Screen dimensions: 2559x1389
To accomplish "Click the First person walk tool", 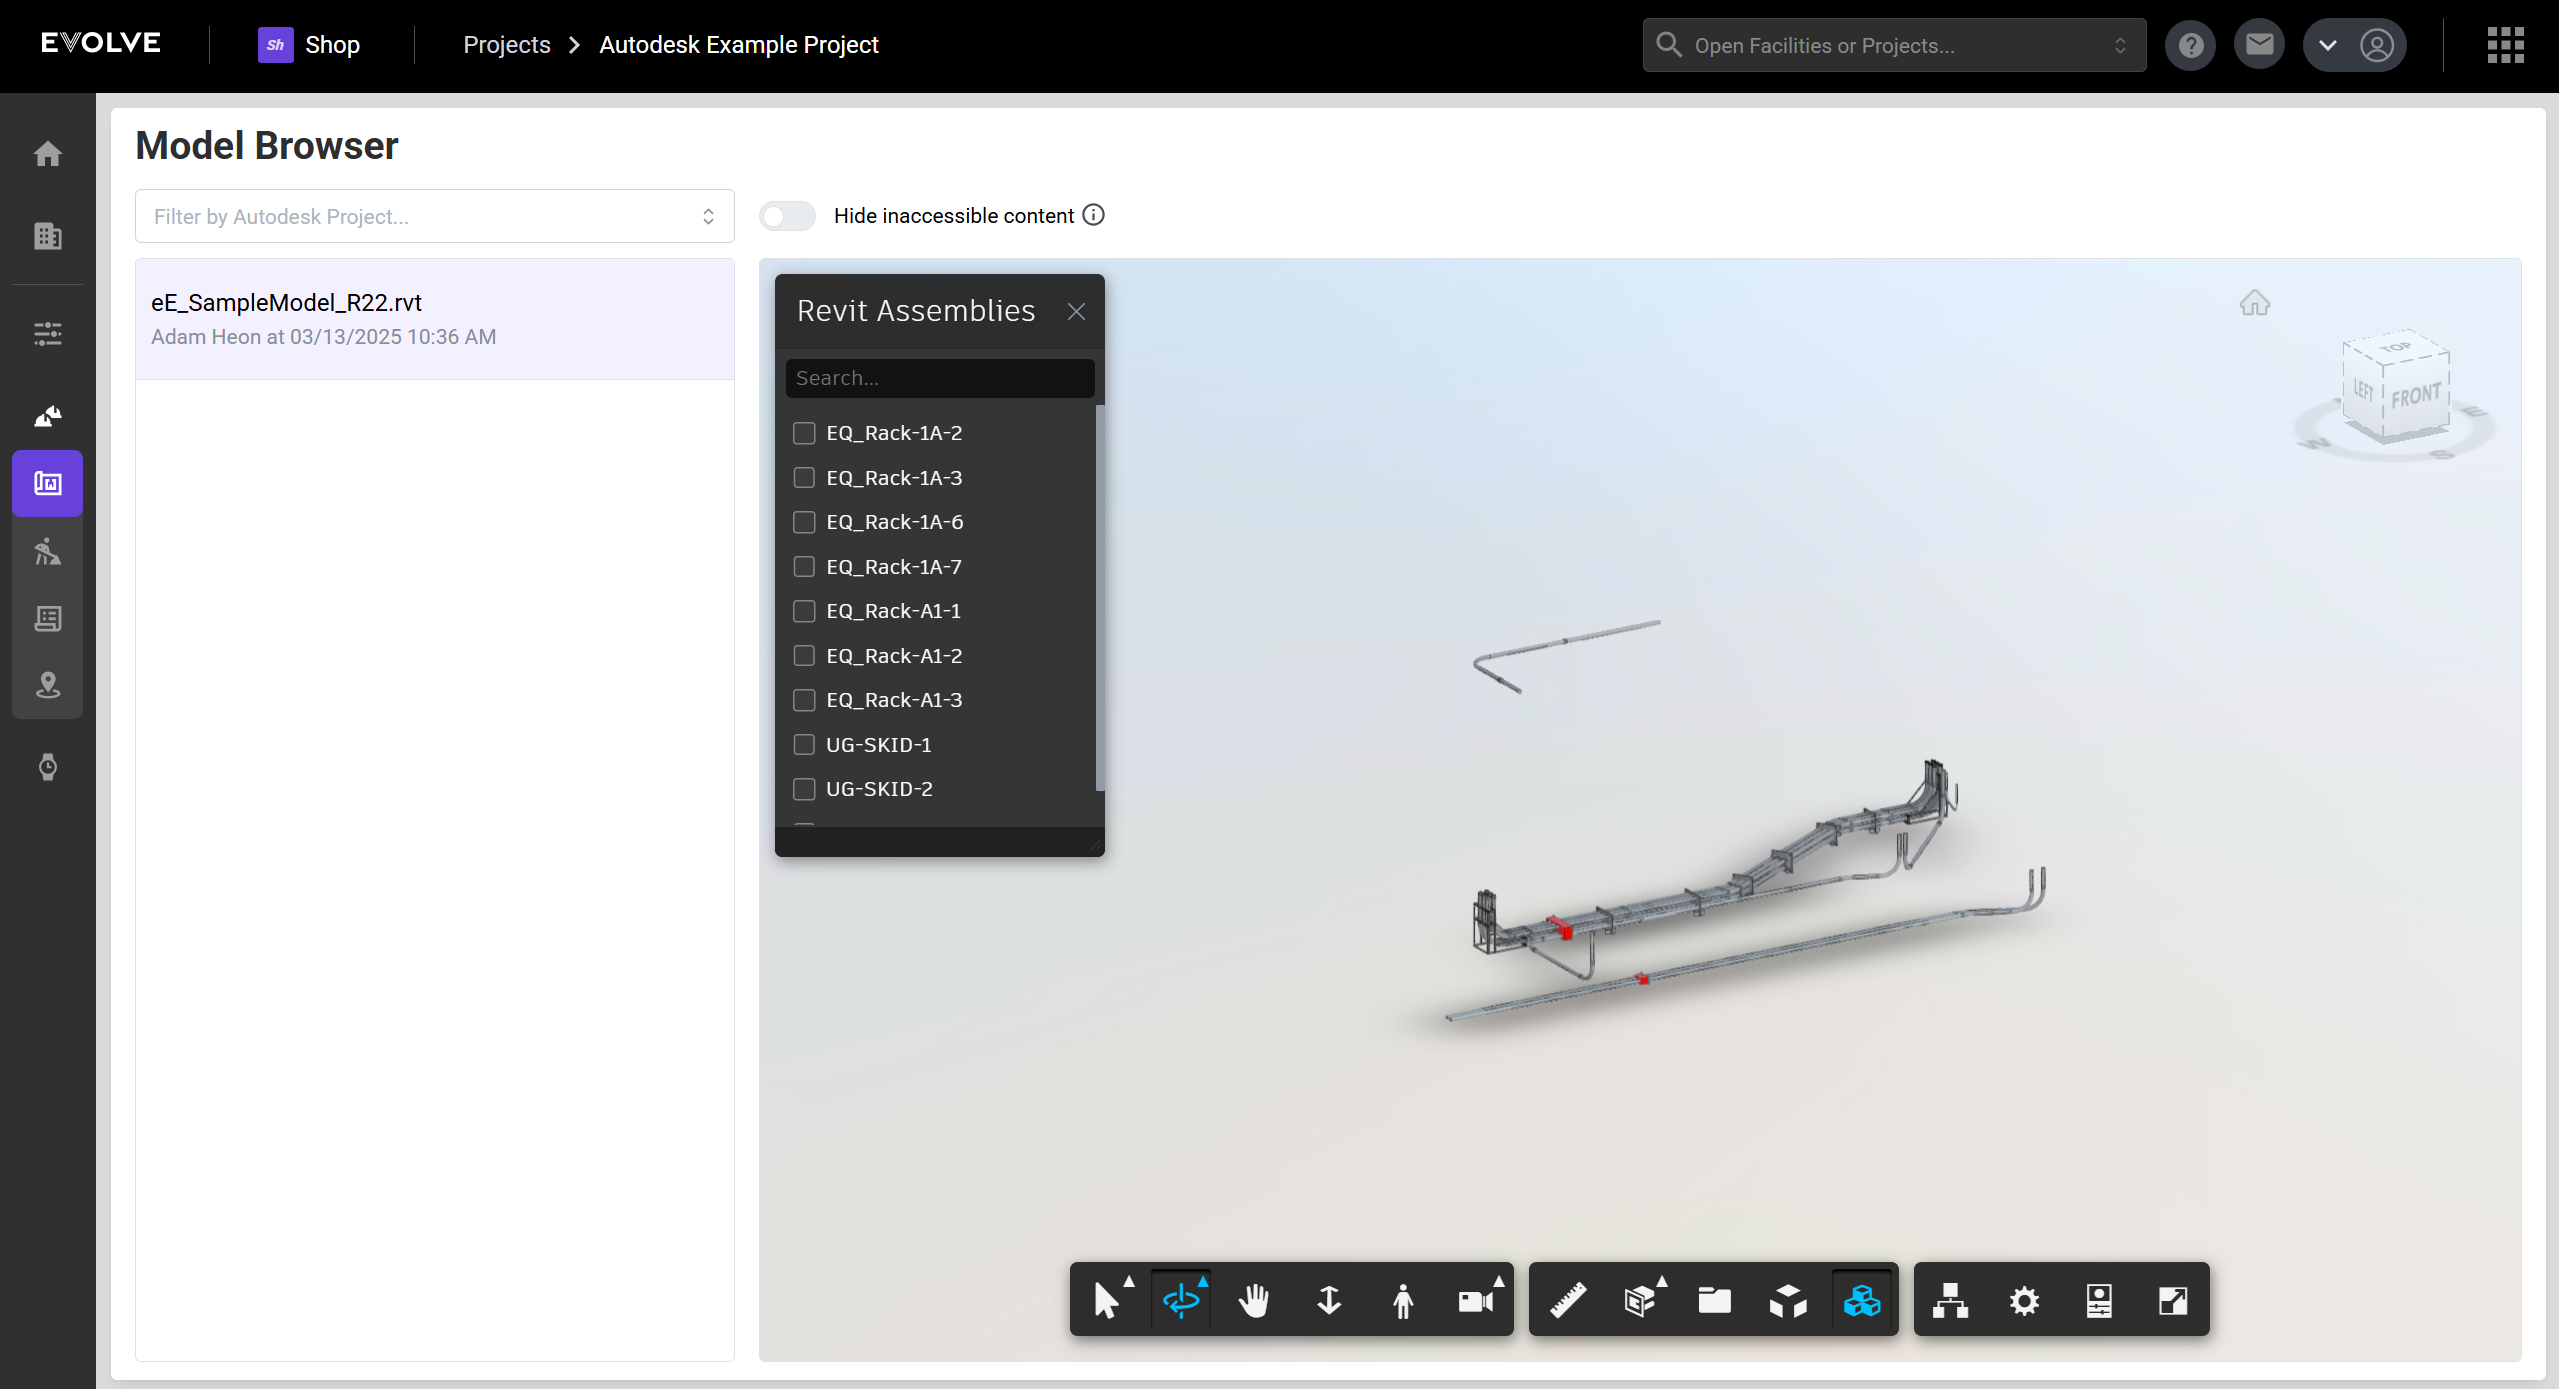I will (1402, 1300).
